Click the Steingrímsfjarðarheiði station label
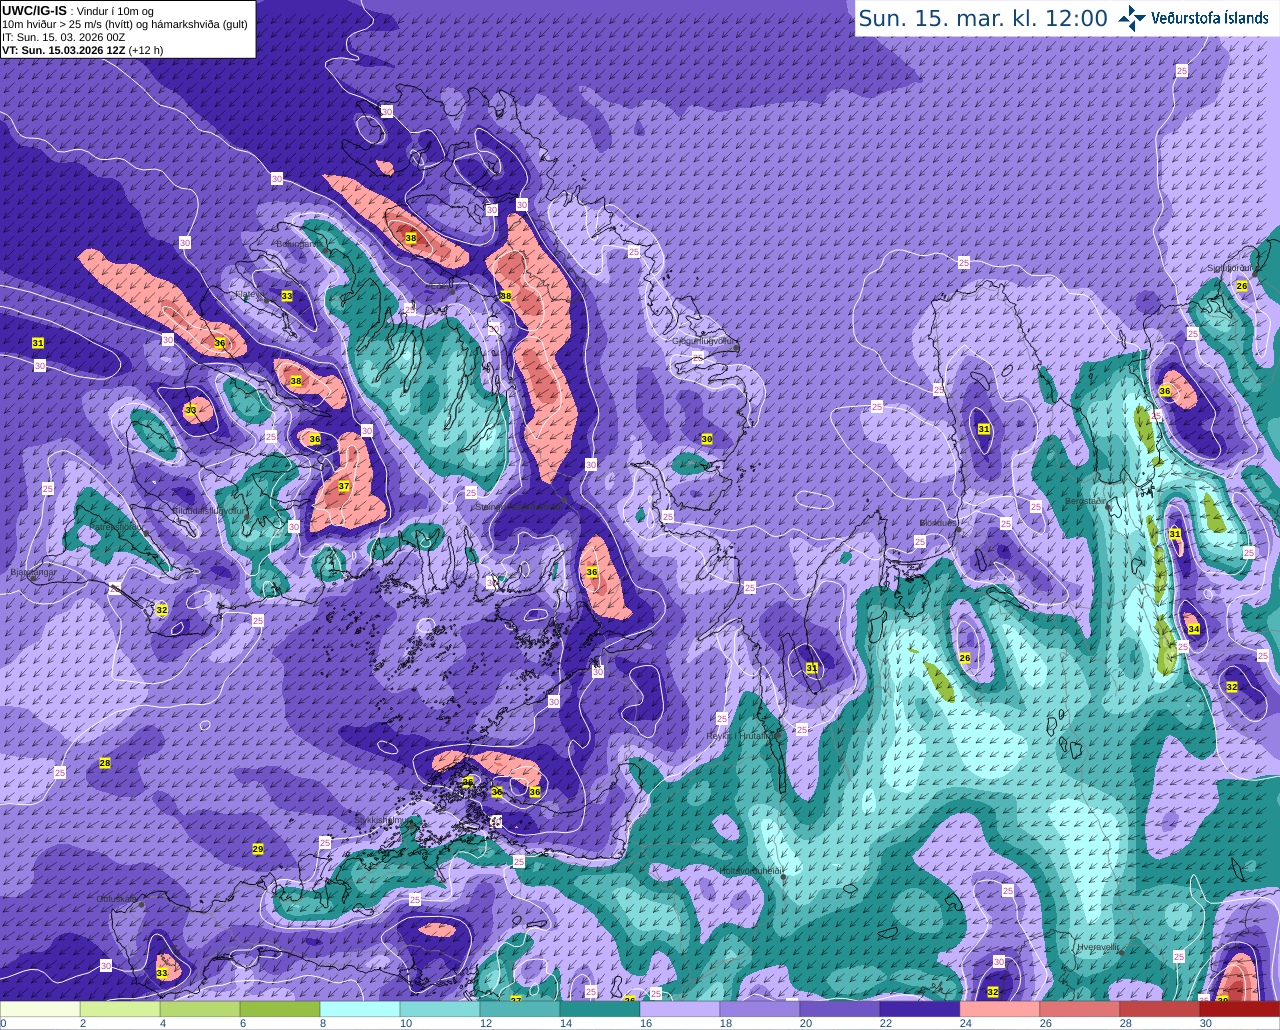The image size is (1280, 1030). point(518,507)
